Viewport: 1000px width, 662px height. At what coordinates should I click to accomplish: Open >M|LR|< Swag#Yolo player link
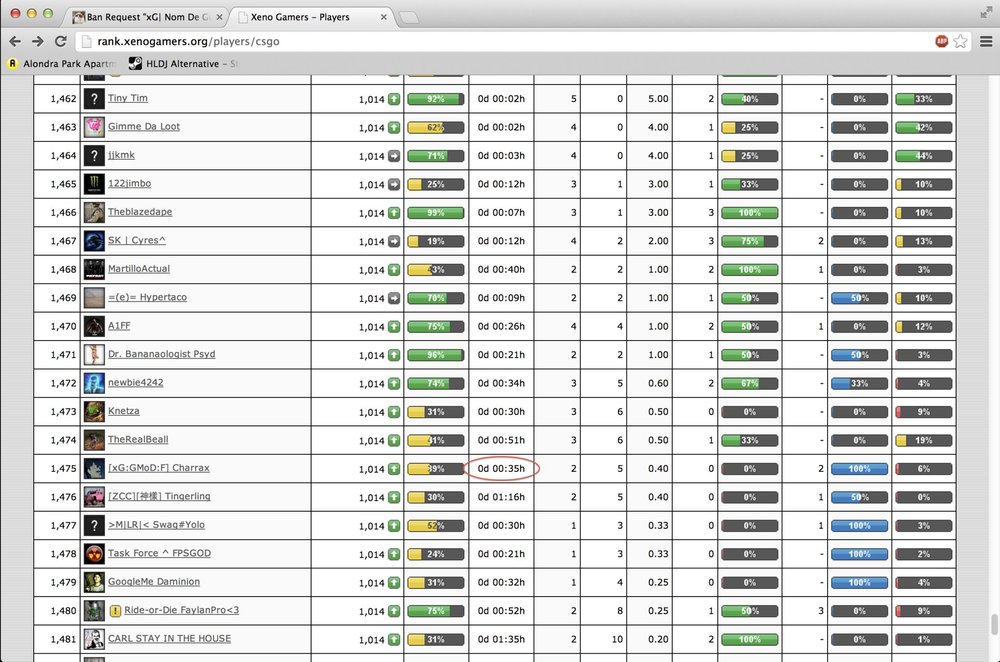156,524
